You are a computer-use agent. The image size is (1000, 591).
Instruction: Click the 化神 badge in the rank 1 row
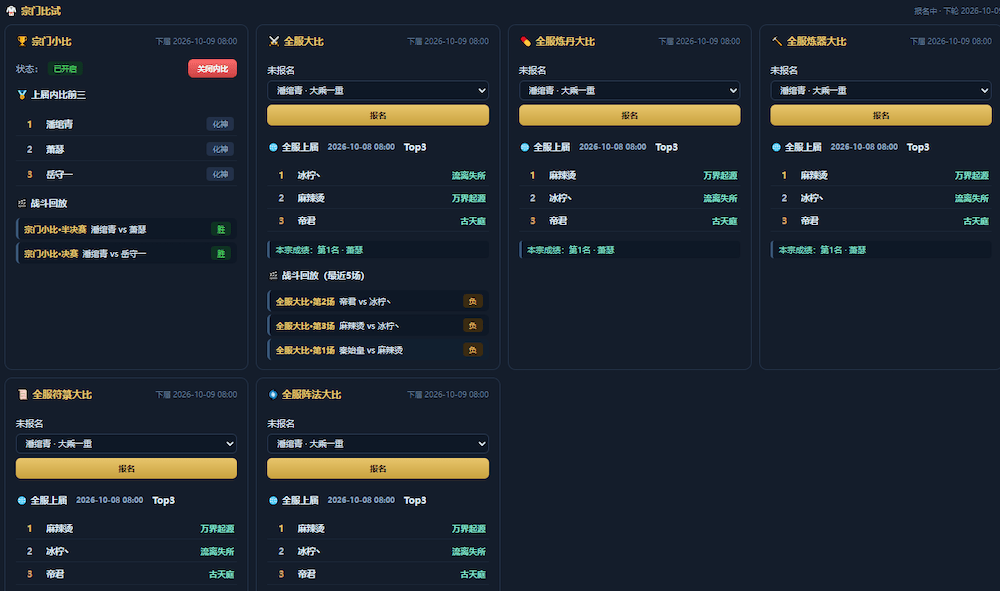220,124
